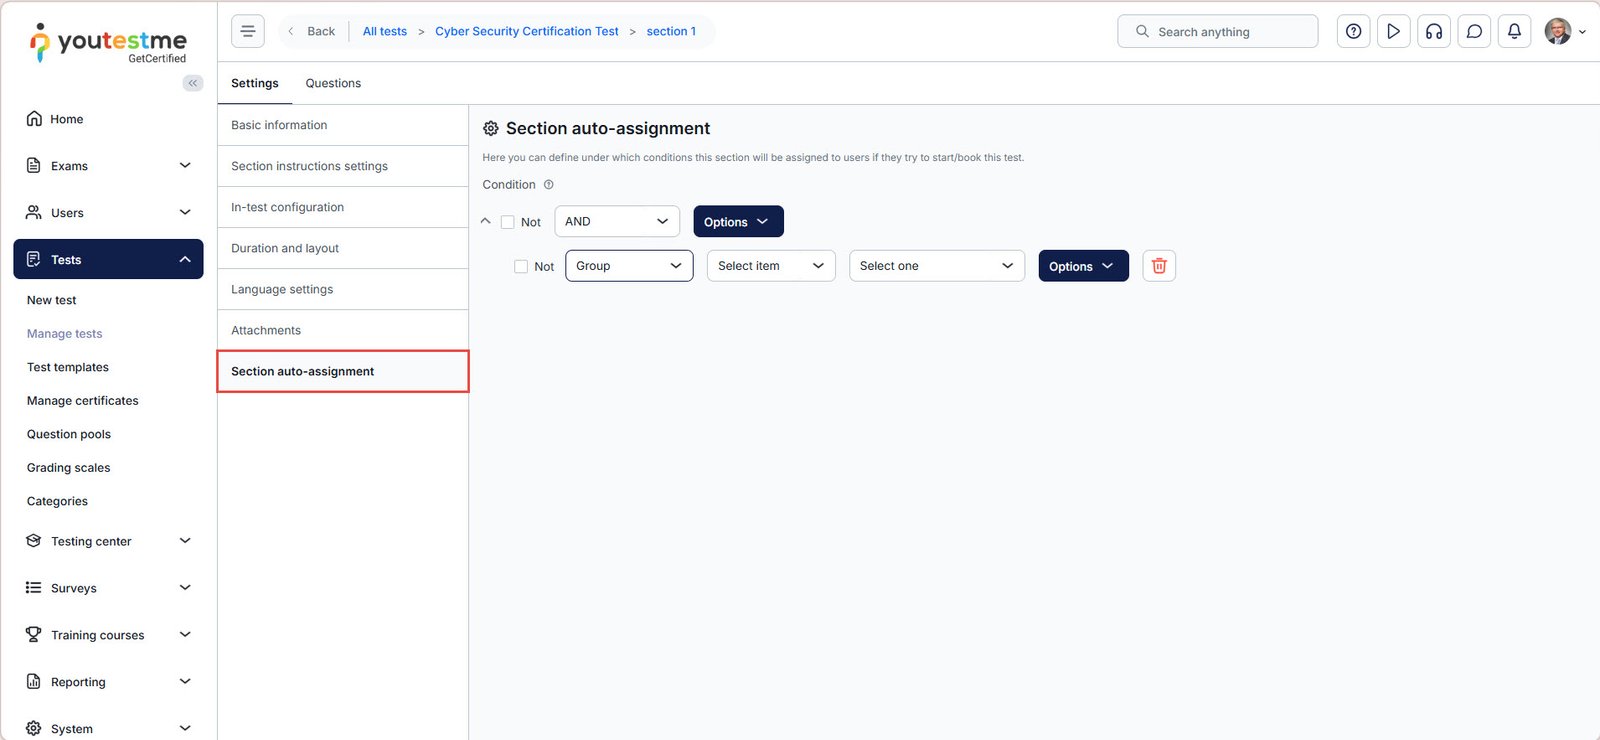
Task: Open Duration and layout settings
Action: pyautogui.click(x=285, y=248)
